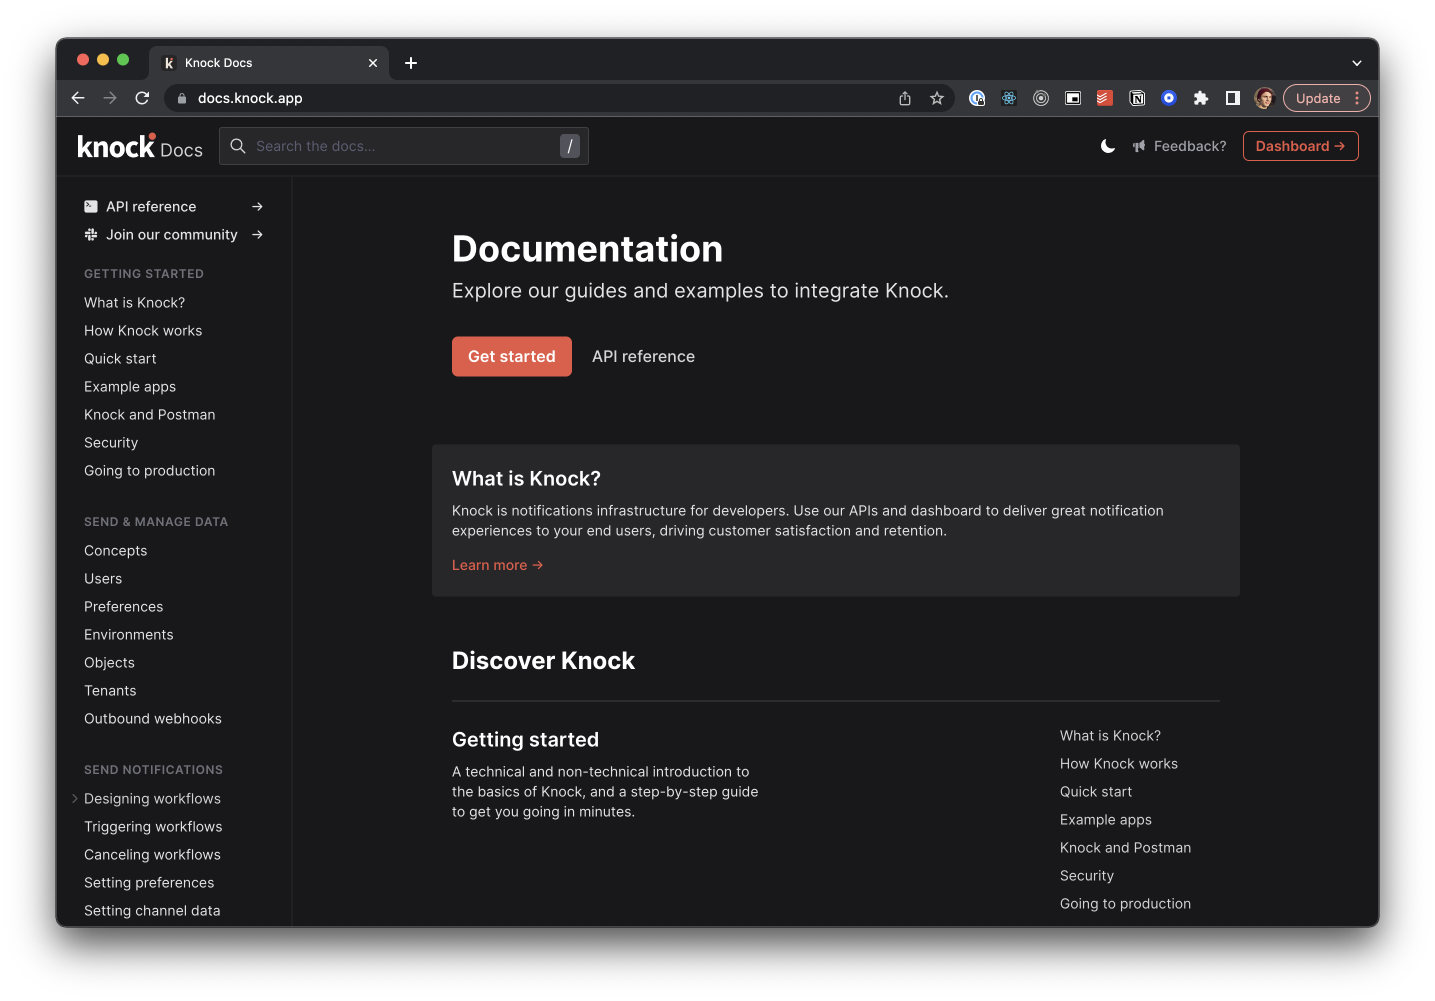This screenshot has width=1435, height=1001.
Task: Open the React DevTools extension icon
Action: pyautogui.click(x=1008, y=98)
